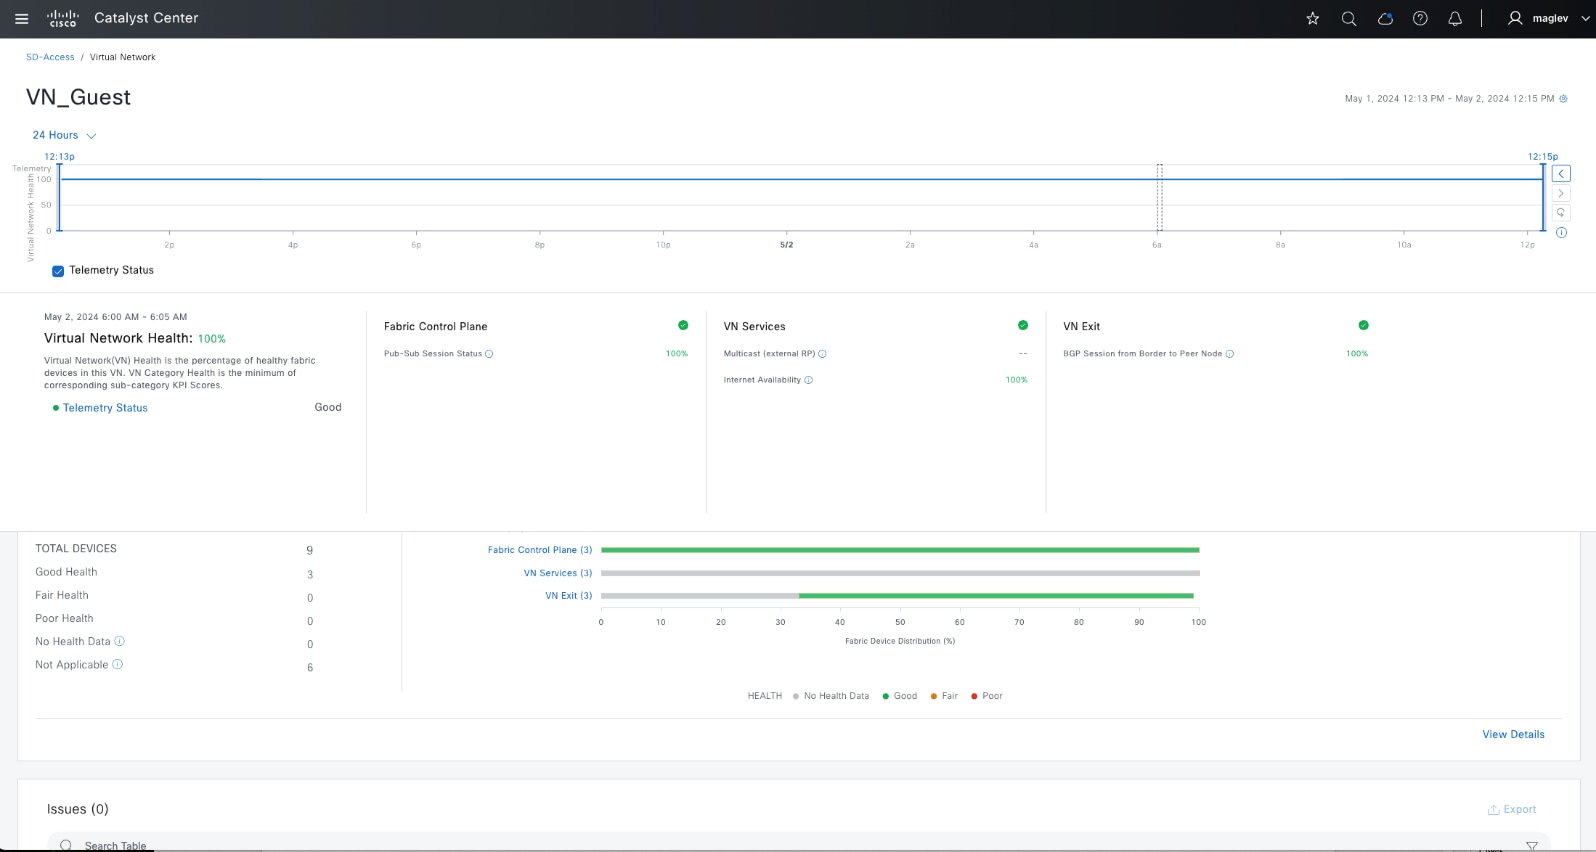Click the filter funnel icon in Issues table
1596x852 pixels.
point(1531,846)
